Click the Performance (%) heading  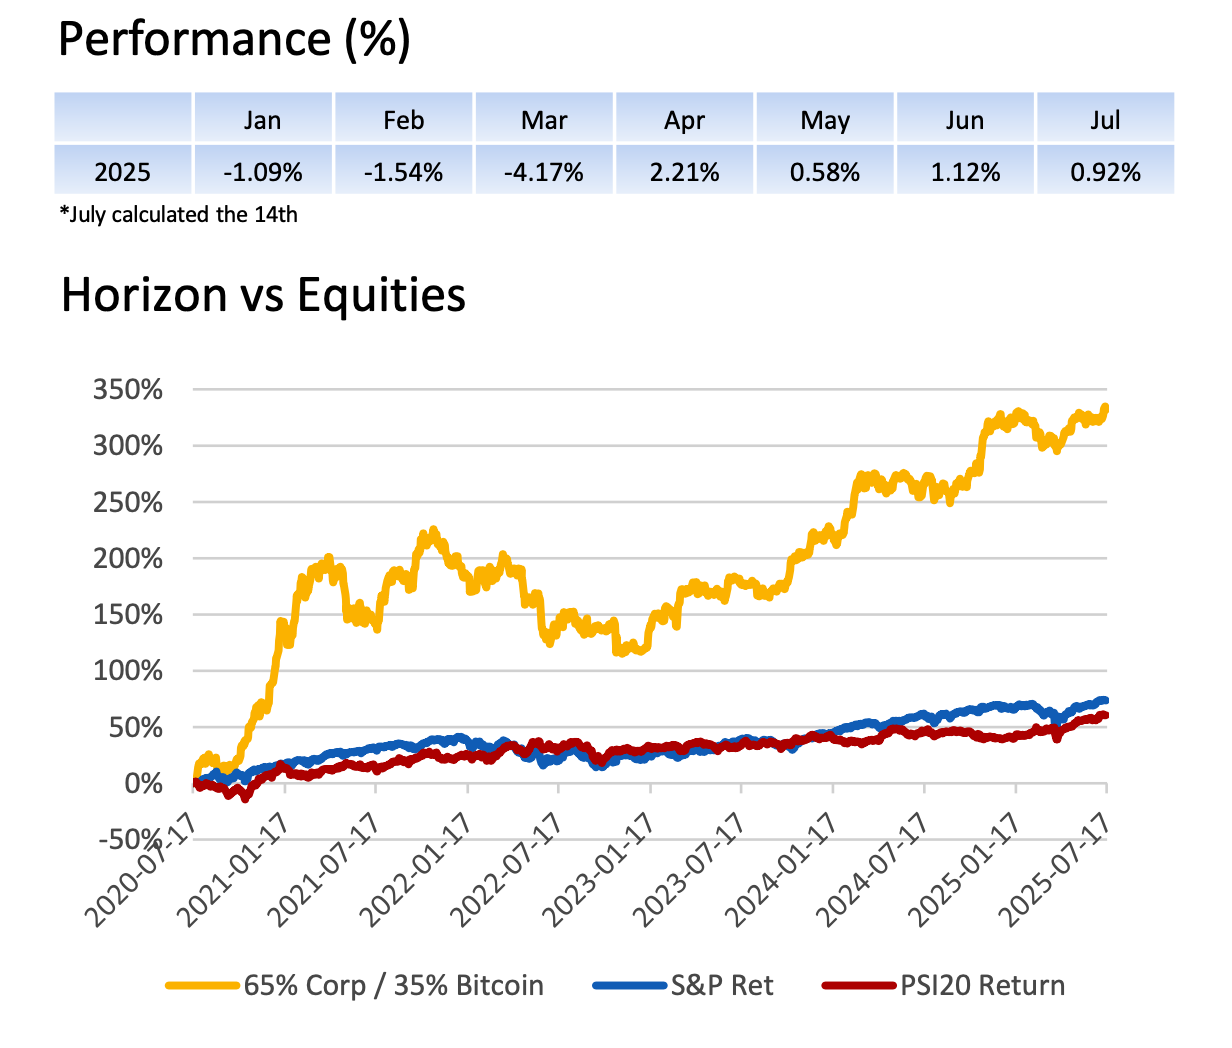[235, 40]
